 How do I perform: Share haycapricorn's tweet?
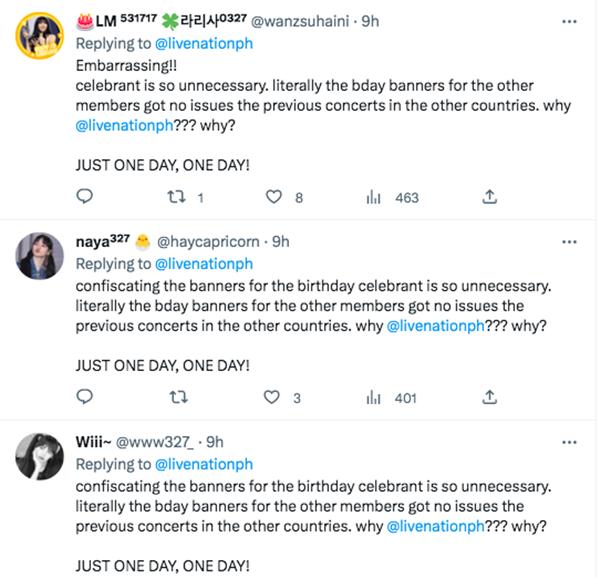click(490, 398)
